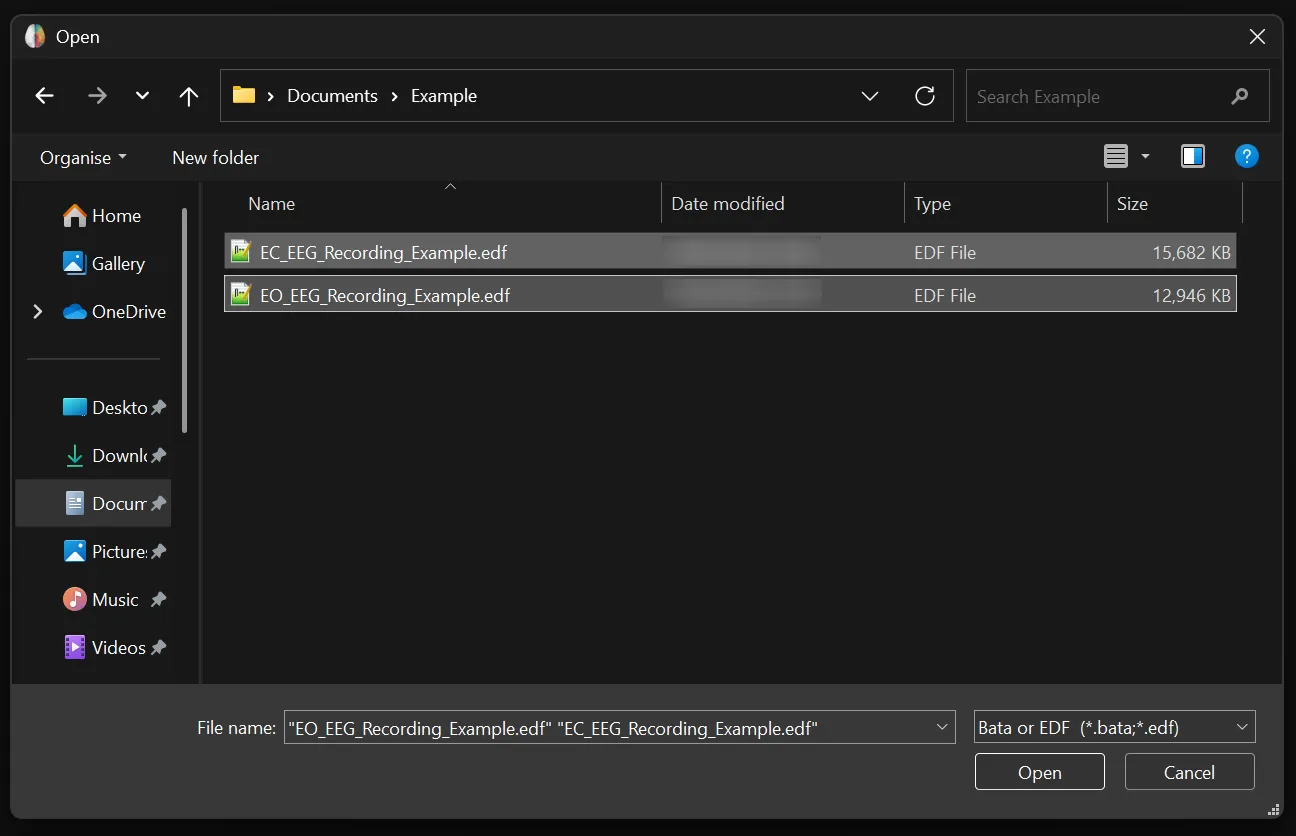
Task: Click the magnifier search icon
Action: (1240, 96)
